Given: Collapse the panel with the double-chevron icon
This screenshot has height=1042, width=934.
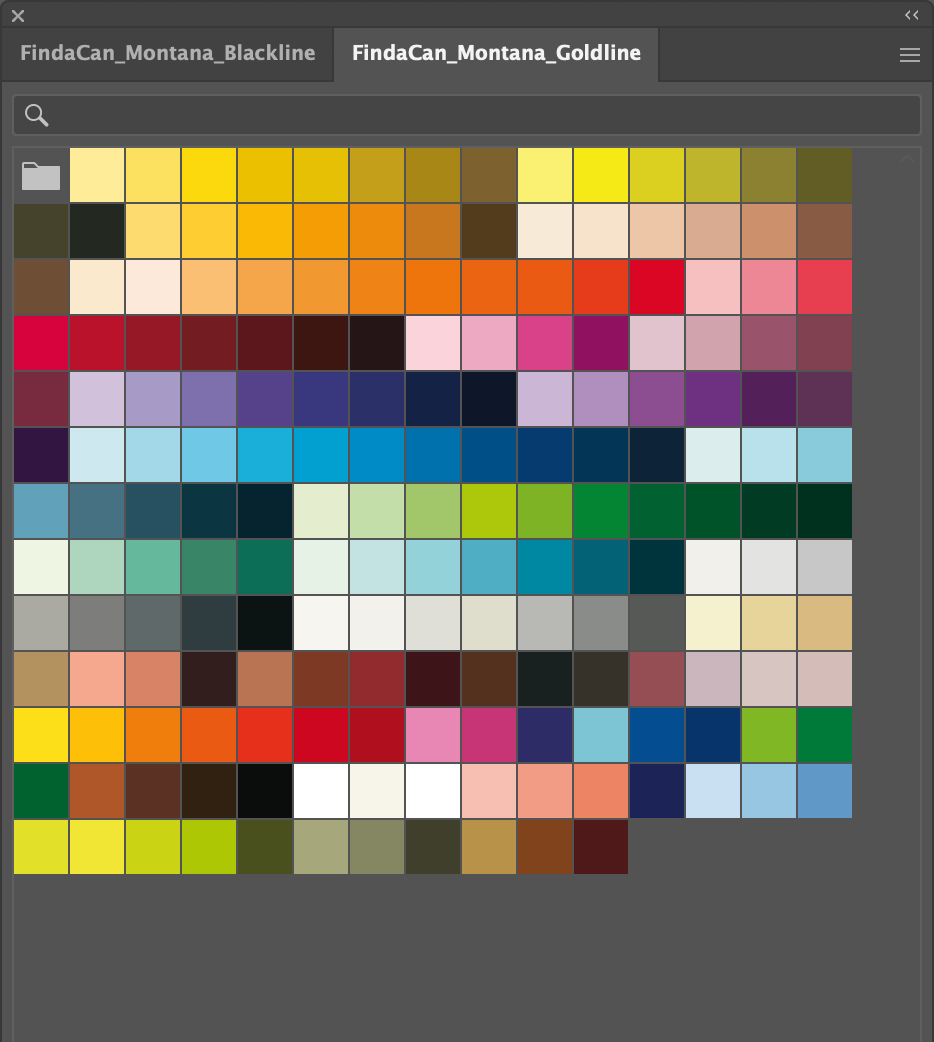Looking at the screenshot, I should (911, 15).
